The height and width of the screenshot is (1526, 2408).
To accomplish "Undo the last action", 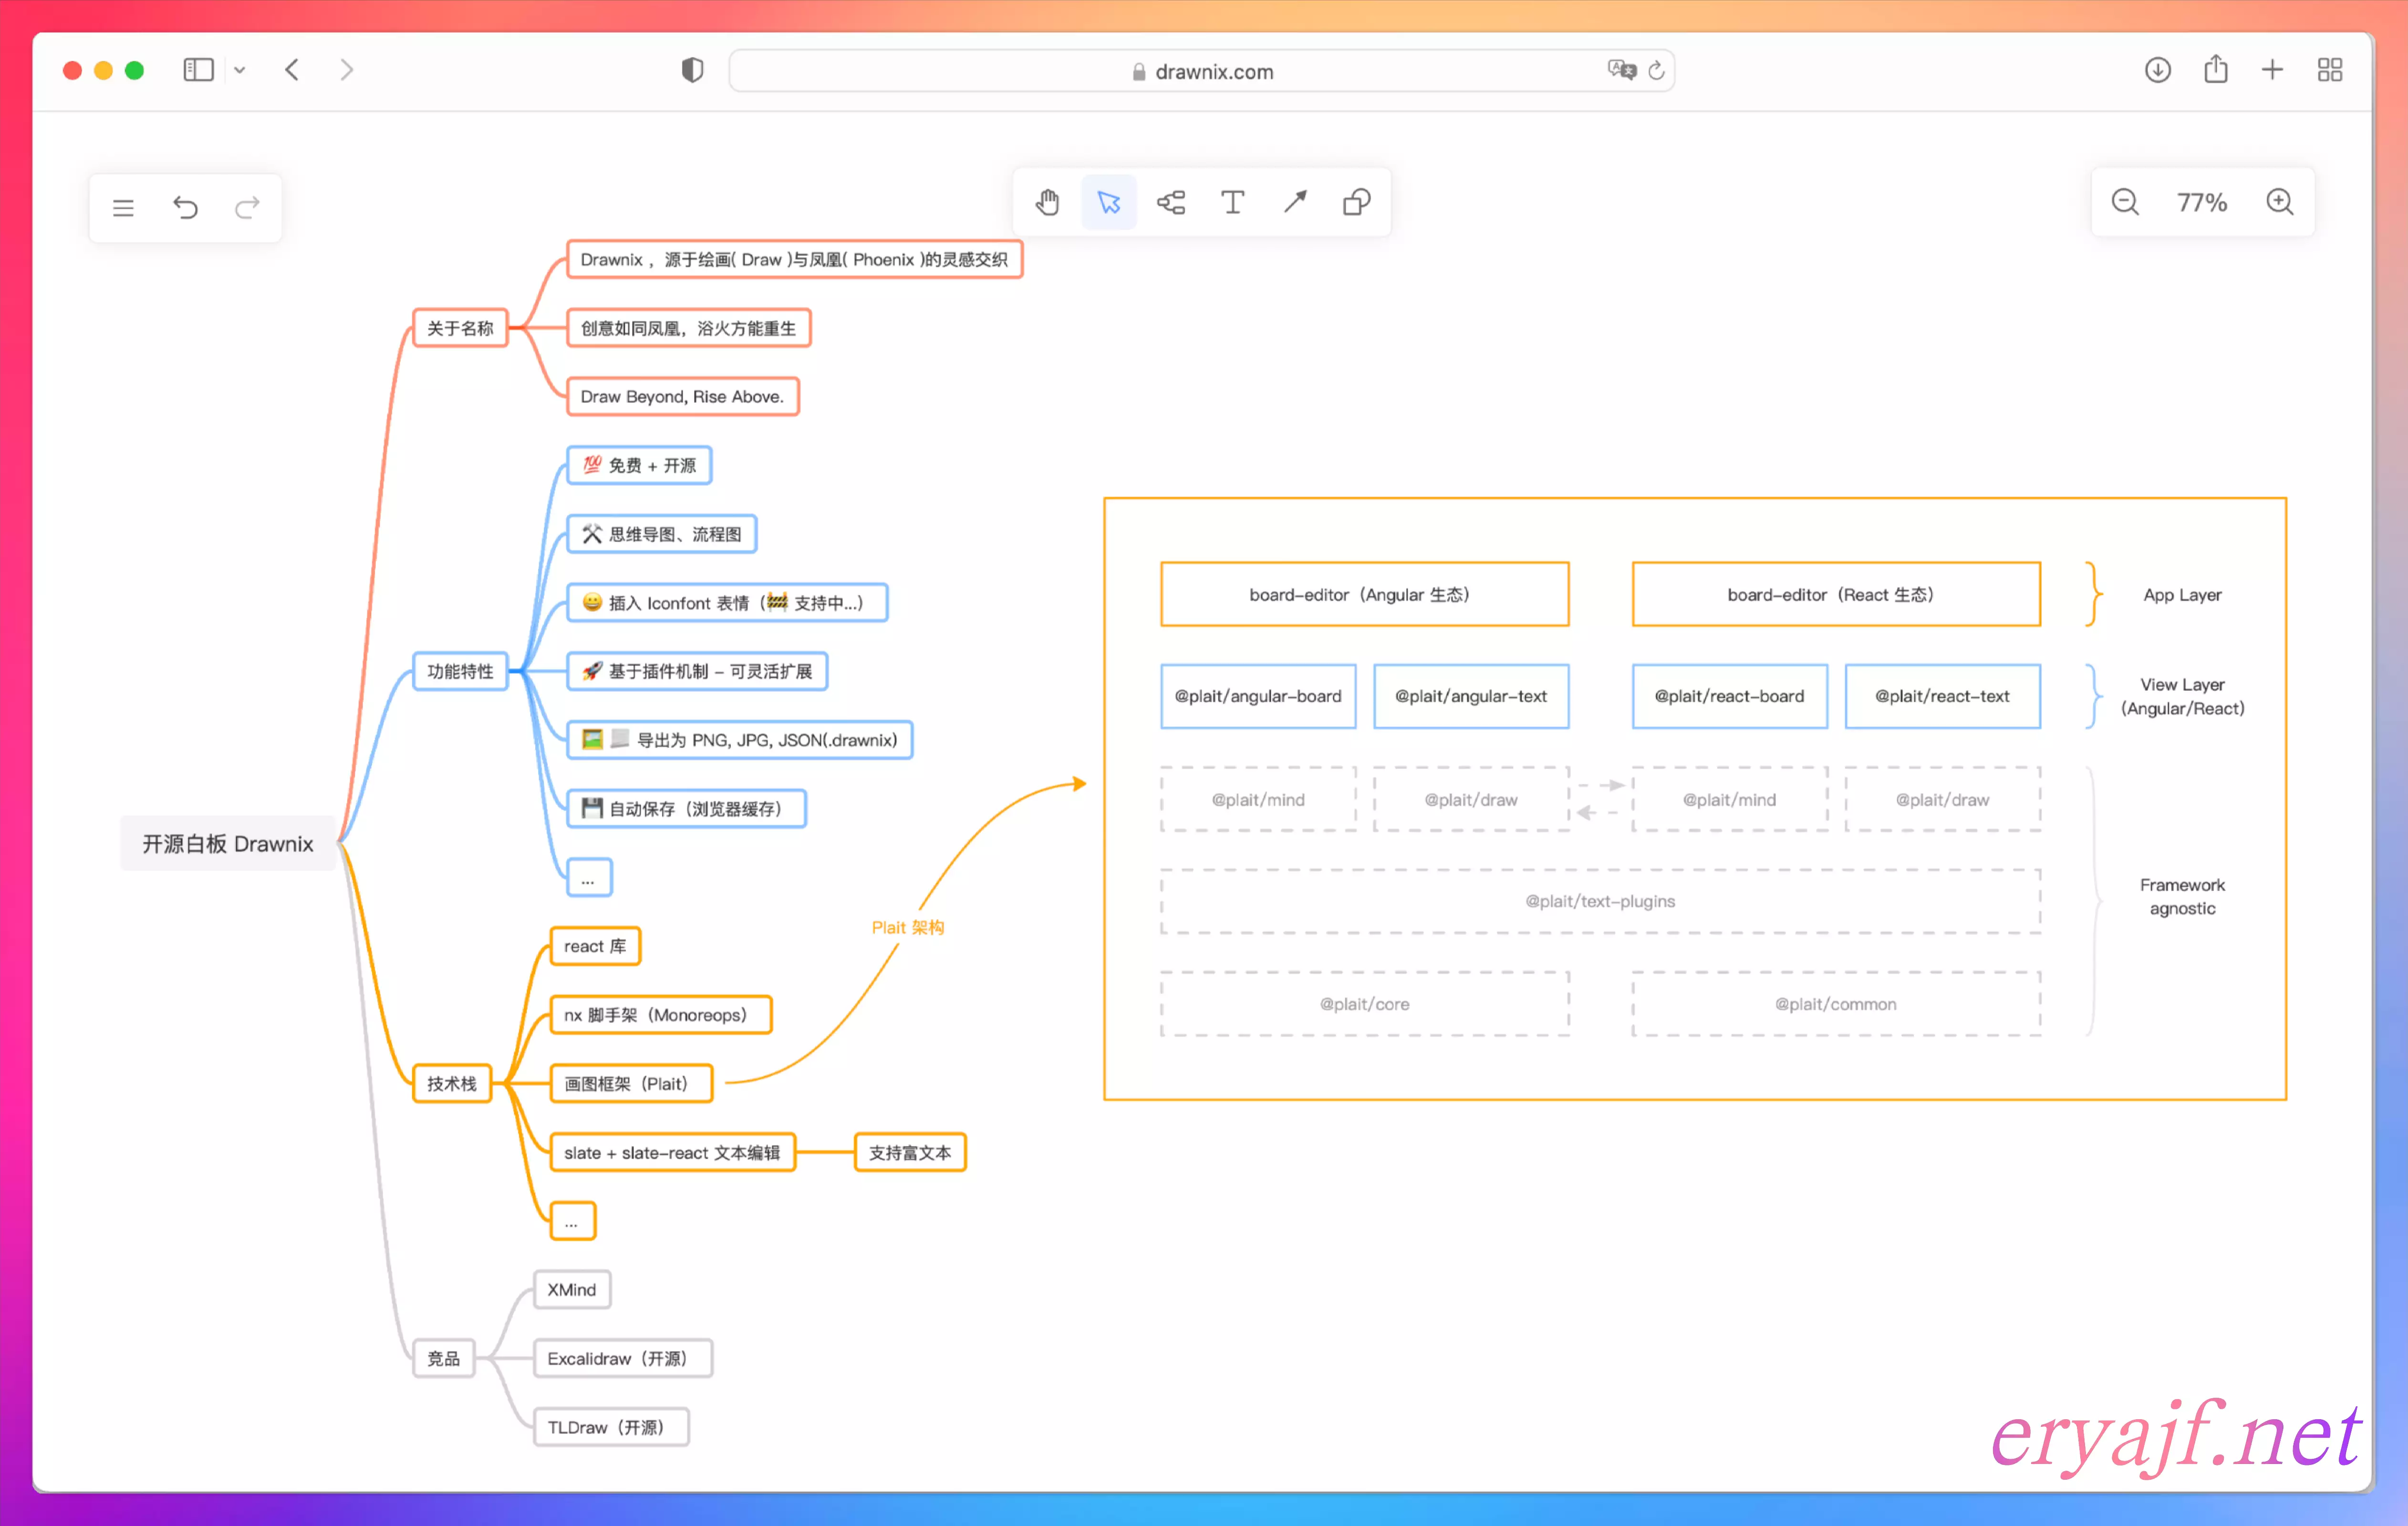I will point(185,208).
